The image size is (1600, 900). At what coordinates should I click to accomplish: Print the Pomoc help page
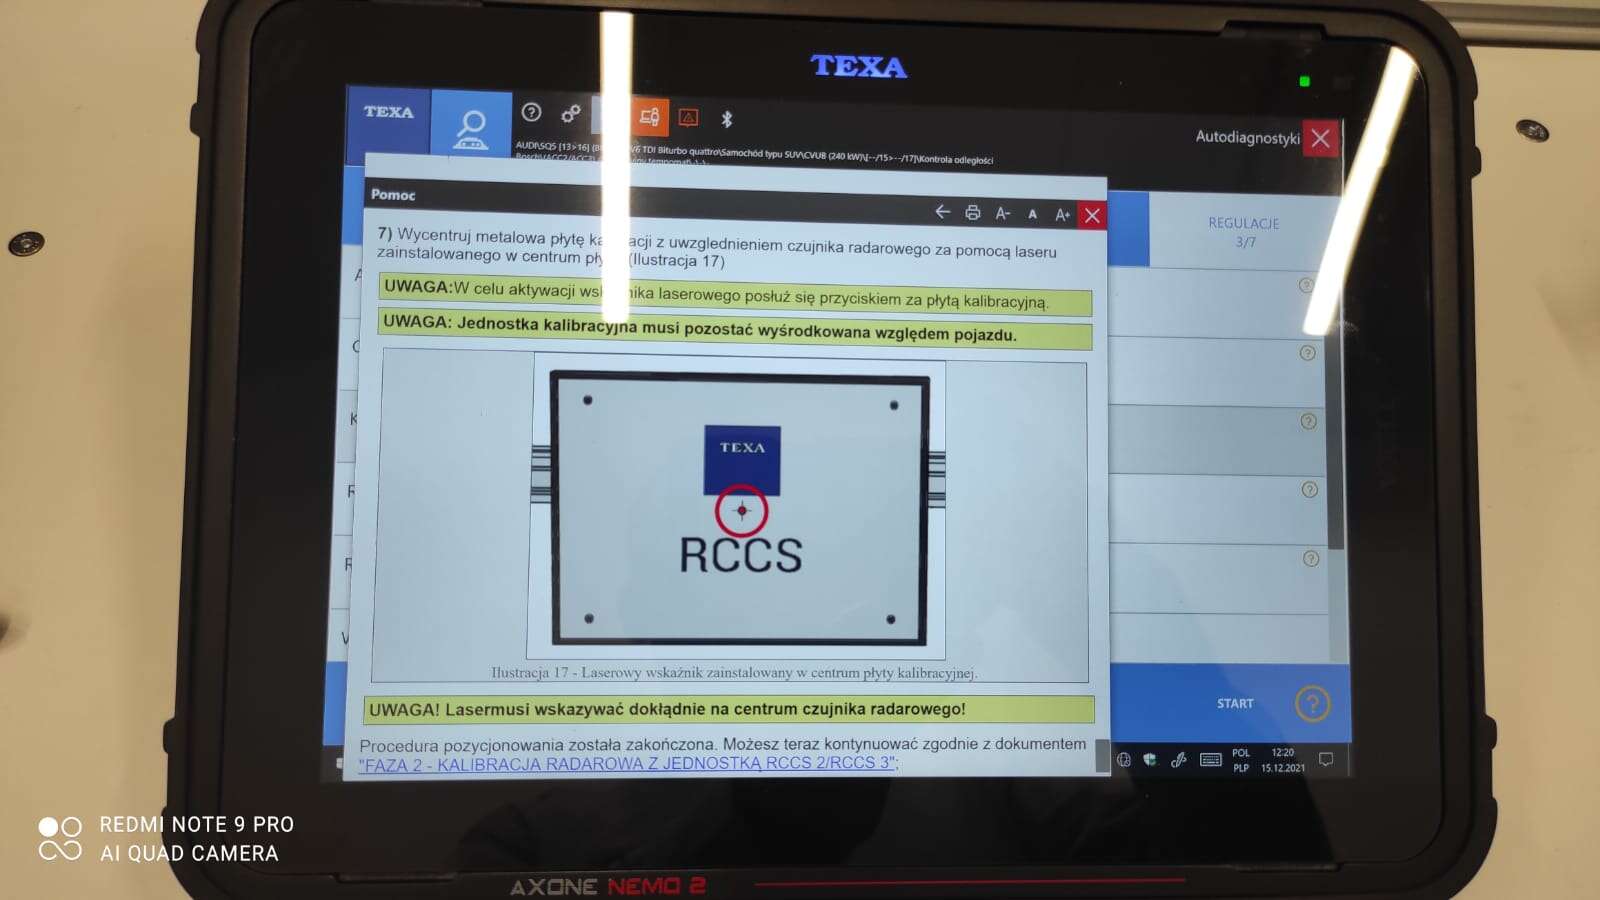click(x=972, y=212)
